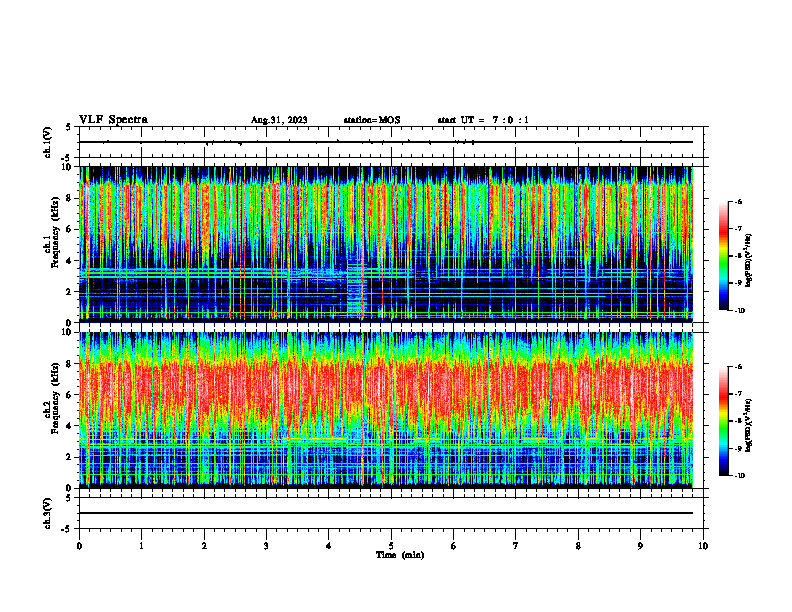
Task: Click time axis tick label "3"
Action: (266, 546)
